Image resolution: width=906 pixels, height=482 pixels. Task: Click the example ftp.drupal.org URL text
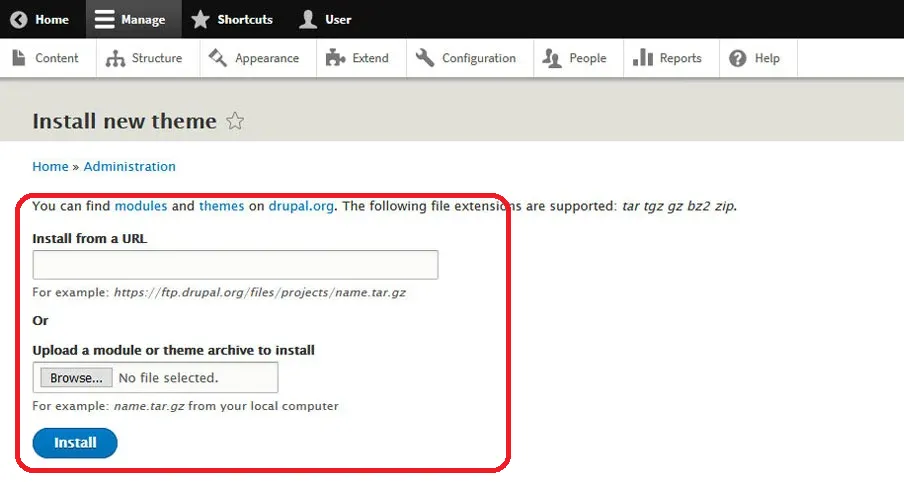(x=259, y=292)
